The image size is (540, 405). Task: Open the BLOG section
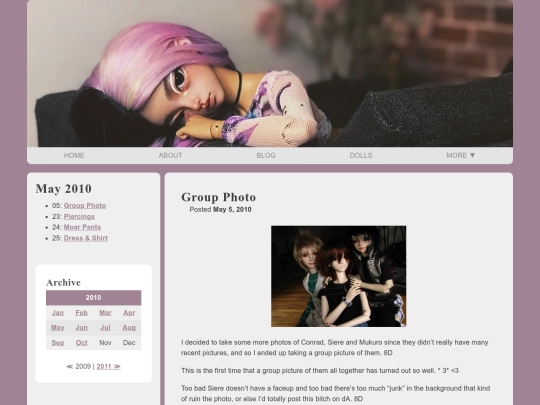[266, 155]
